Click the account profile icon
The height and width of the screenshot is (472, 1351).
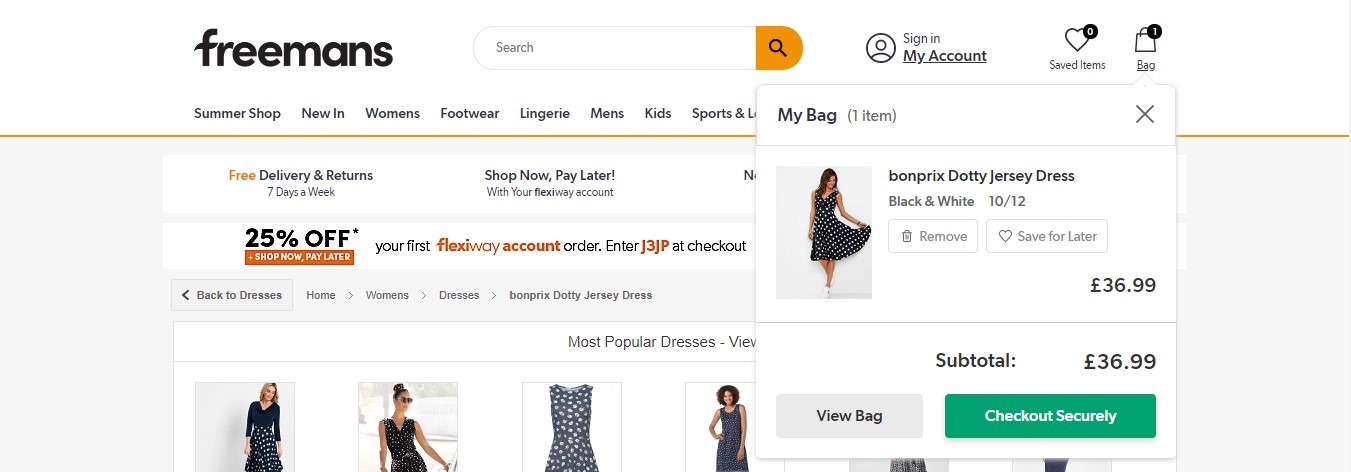(880, 48)
